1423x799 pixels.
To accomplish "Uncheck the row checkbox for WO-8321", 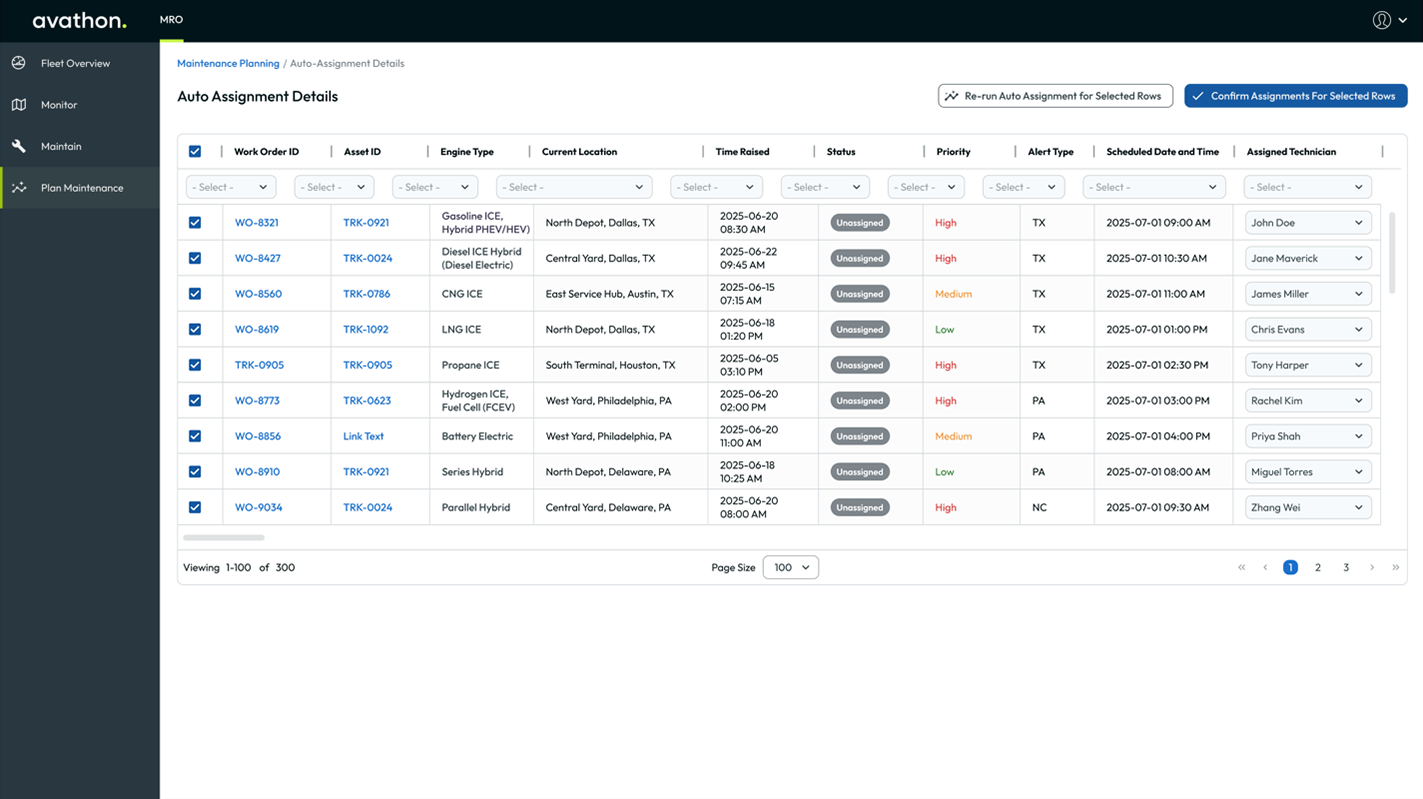I will [x=195, y=223].
